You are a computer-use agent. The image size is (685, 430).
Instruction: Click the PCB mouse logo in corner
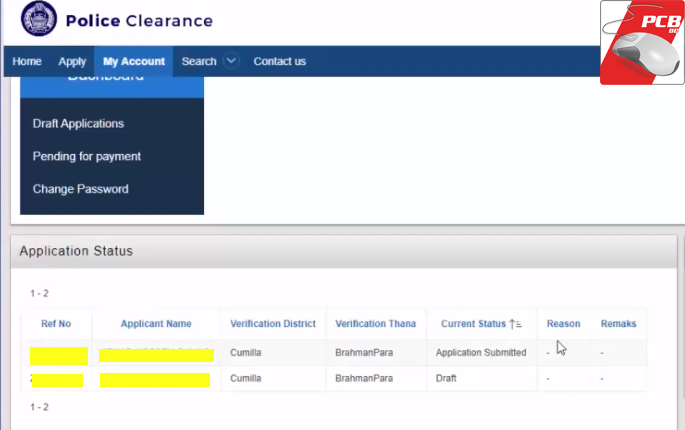pyautogui.click(x=641, y=43)
